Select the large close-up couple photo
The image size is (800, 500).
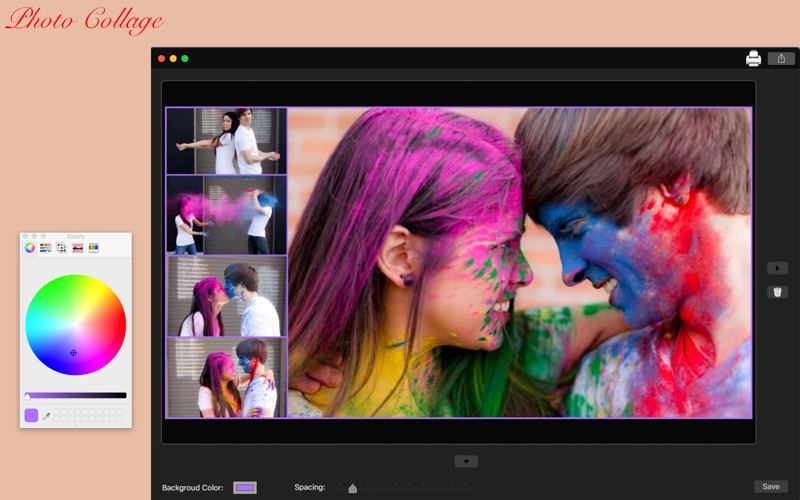pyautogui.click(x=519, y=262)
